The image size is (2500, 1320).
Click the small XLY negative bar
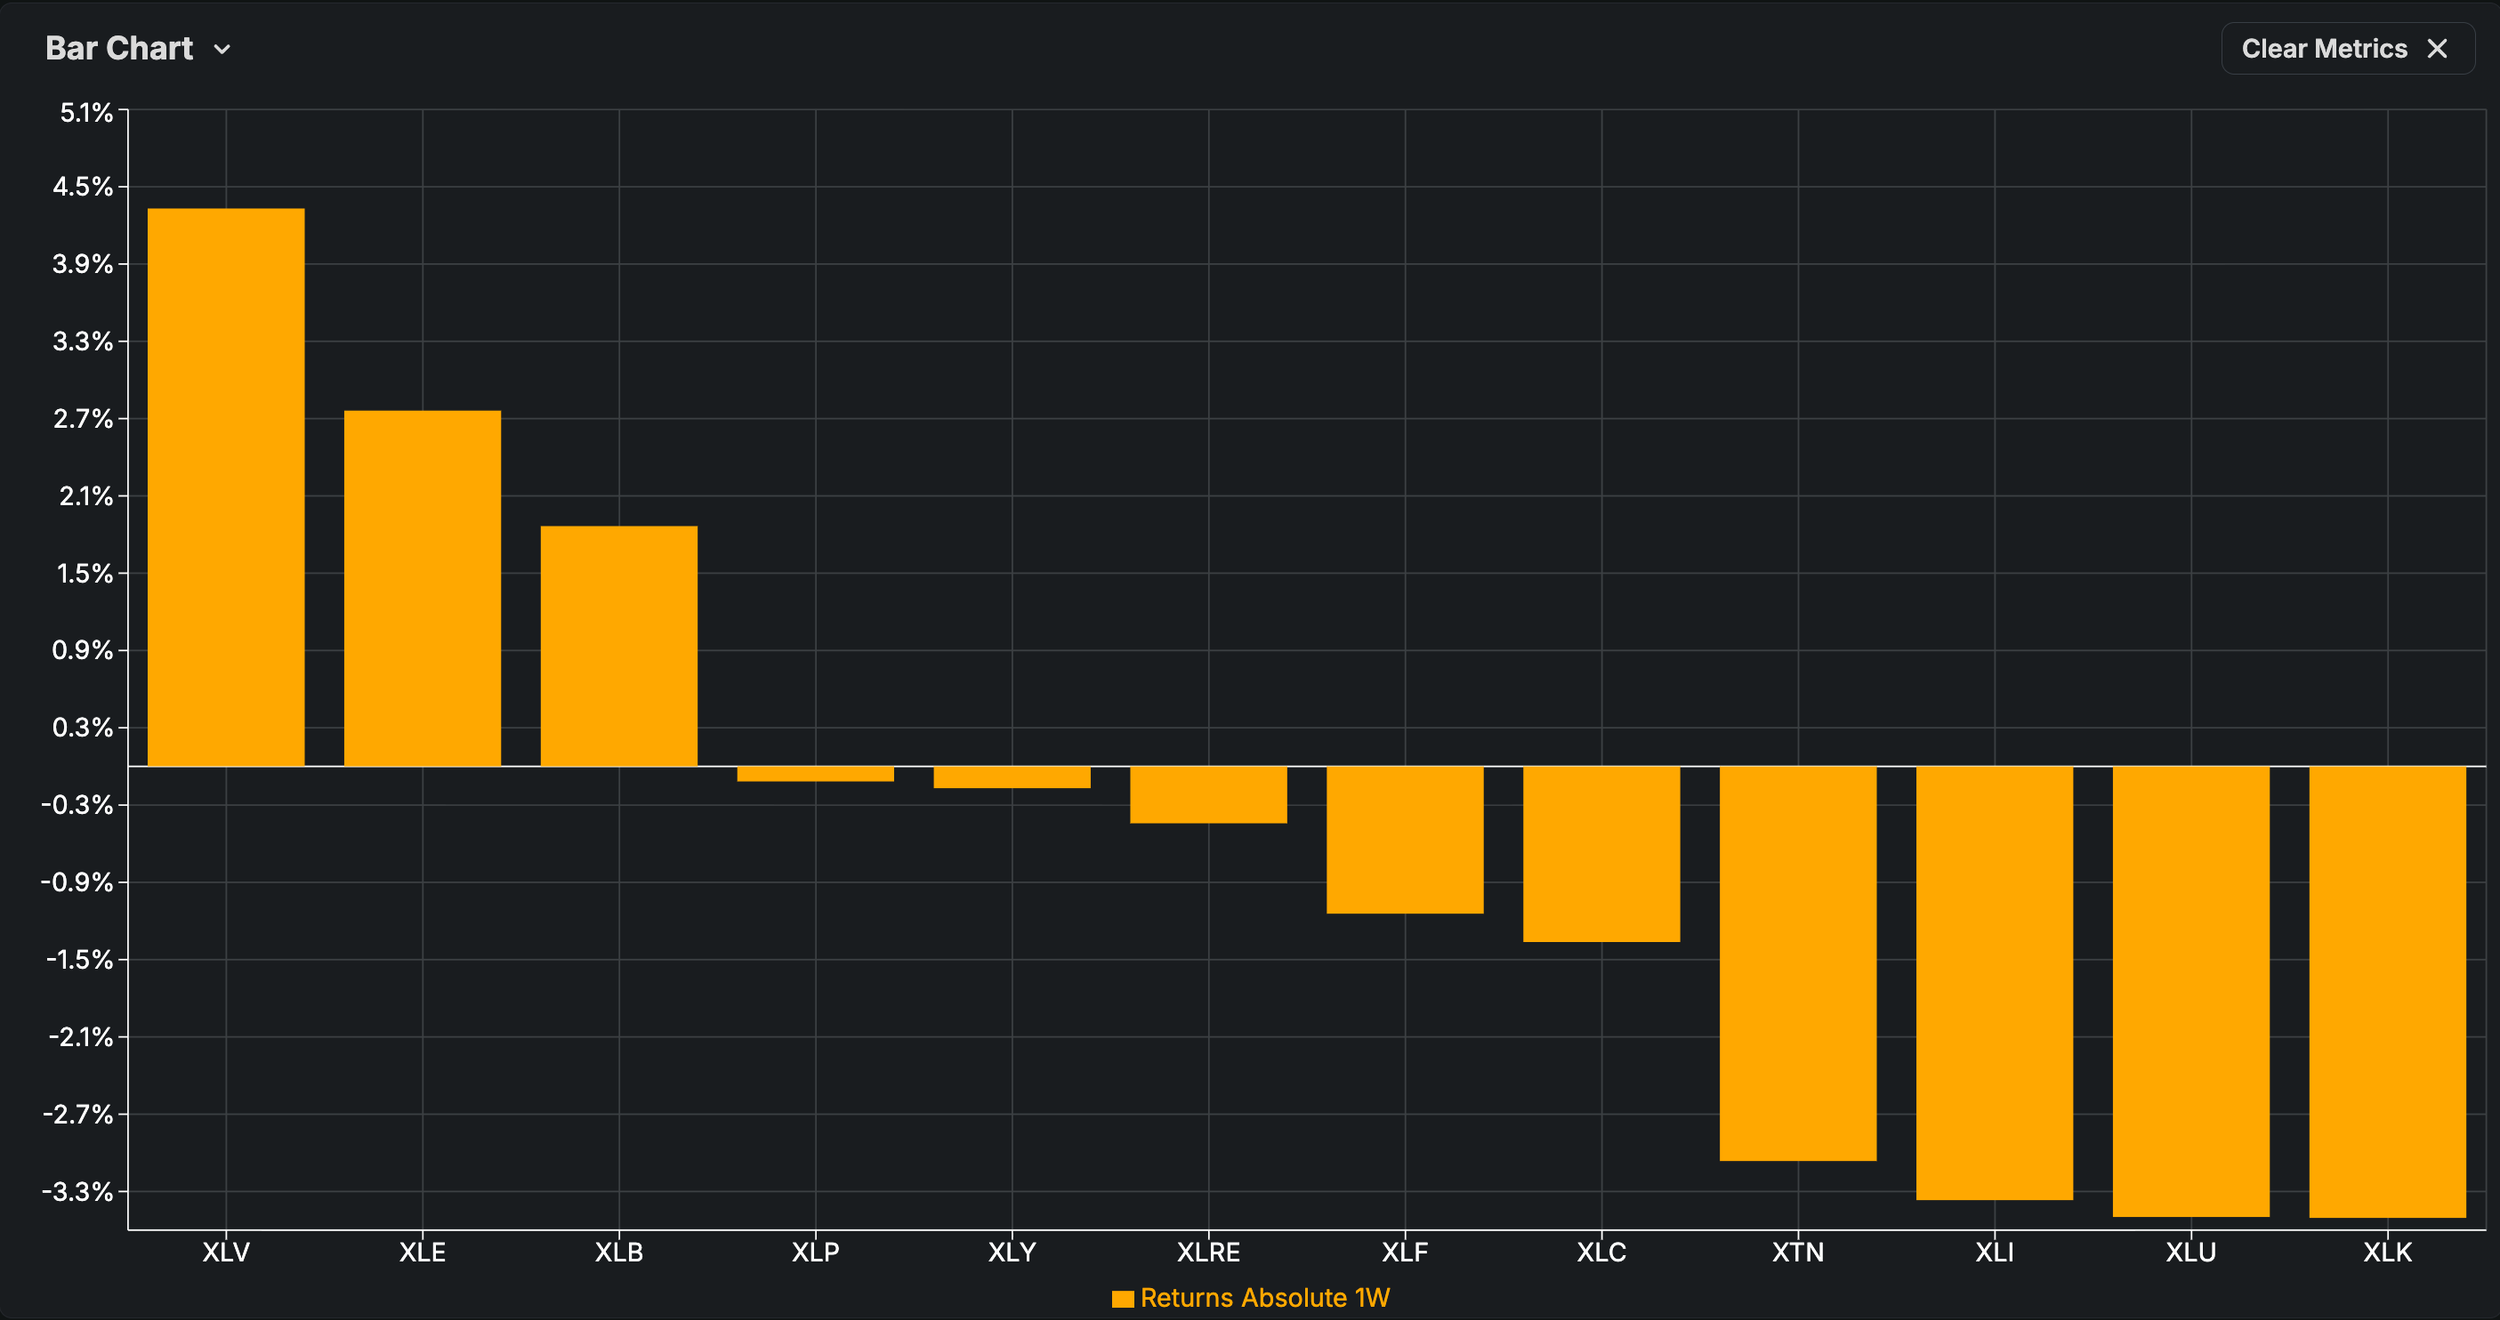point(1012,777)
